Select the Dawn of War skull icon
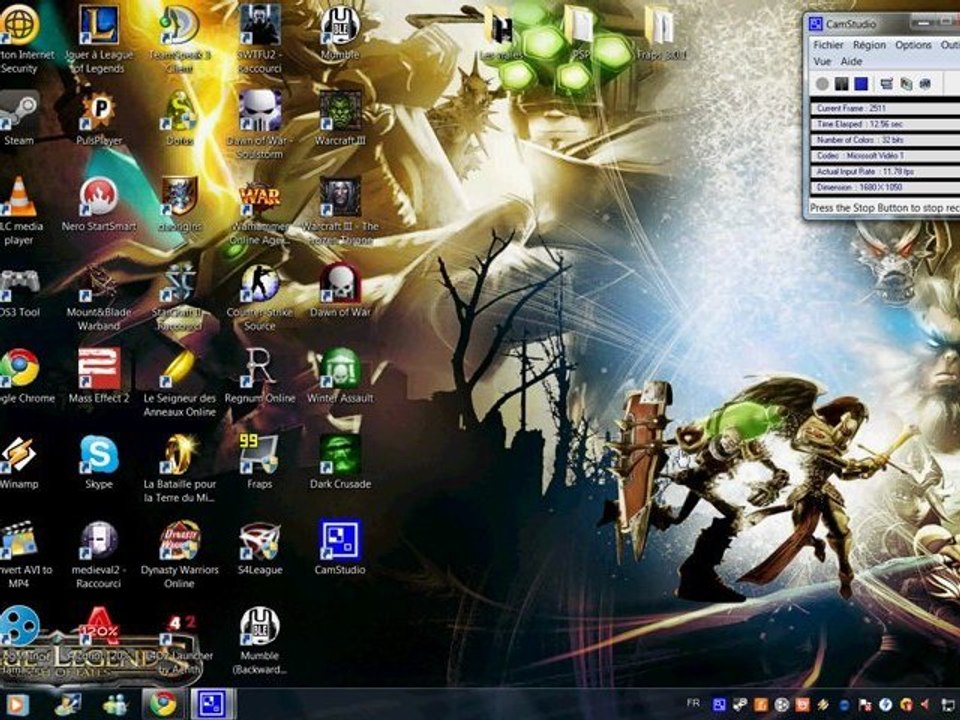Image resolution: width=960 pixels, height=720 pixels. click(340, 291)
